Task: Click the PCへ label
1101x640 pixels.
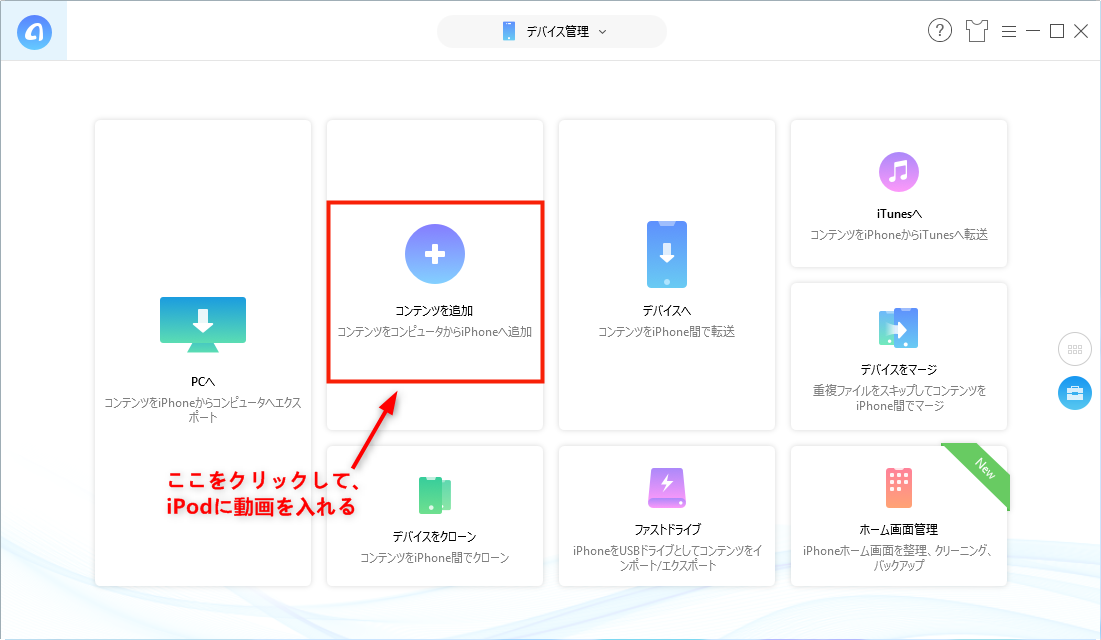Action: click(203, 381)
